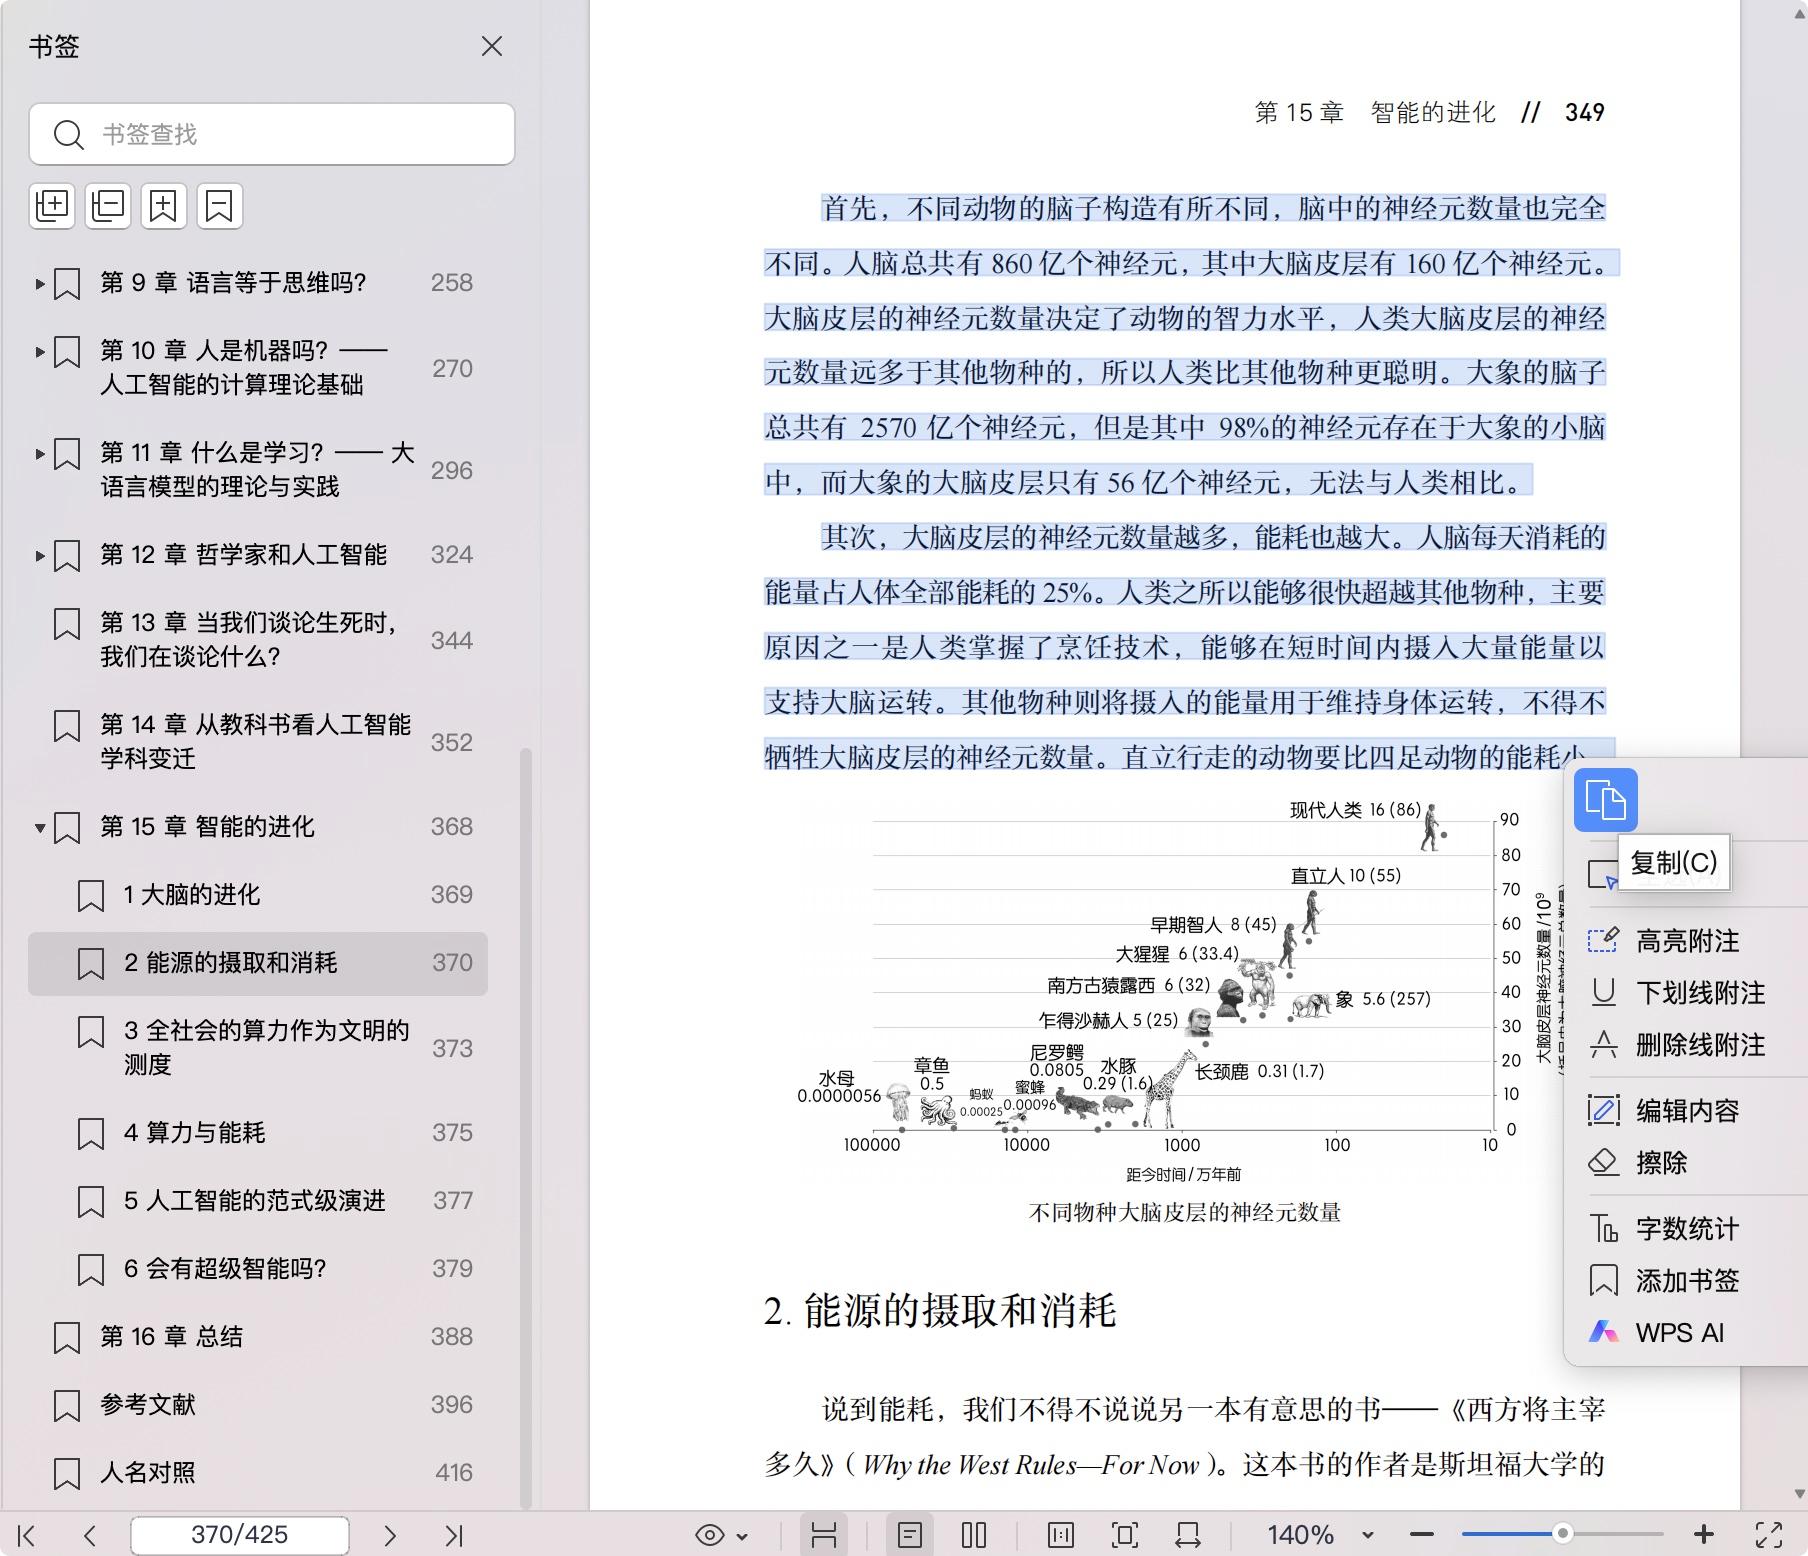Go to the first page

(27, 1535)
